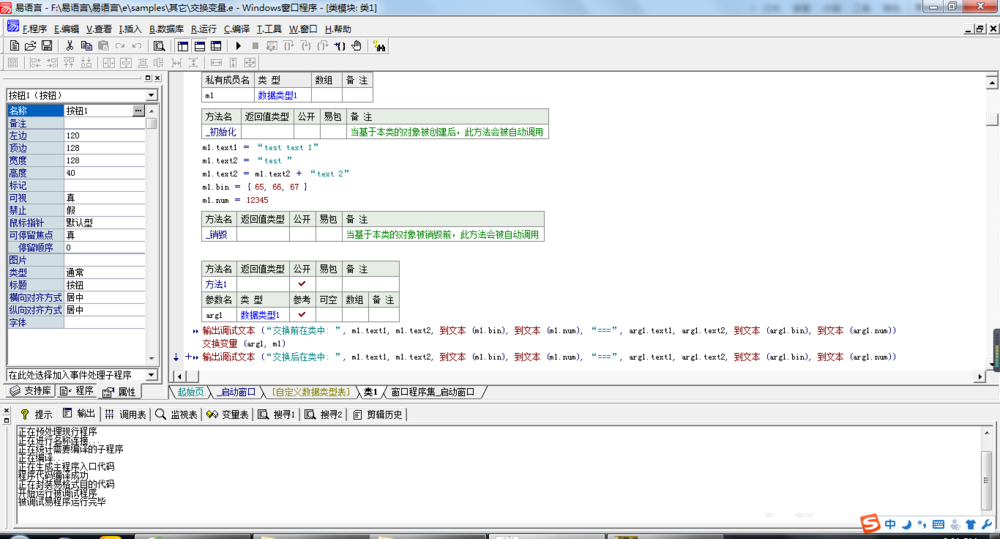Open the 提示 hint panel

click(x=36, y=415)
